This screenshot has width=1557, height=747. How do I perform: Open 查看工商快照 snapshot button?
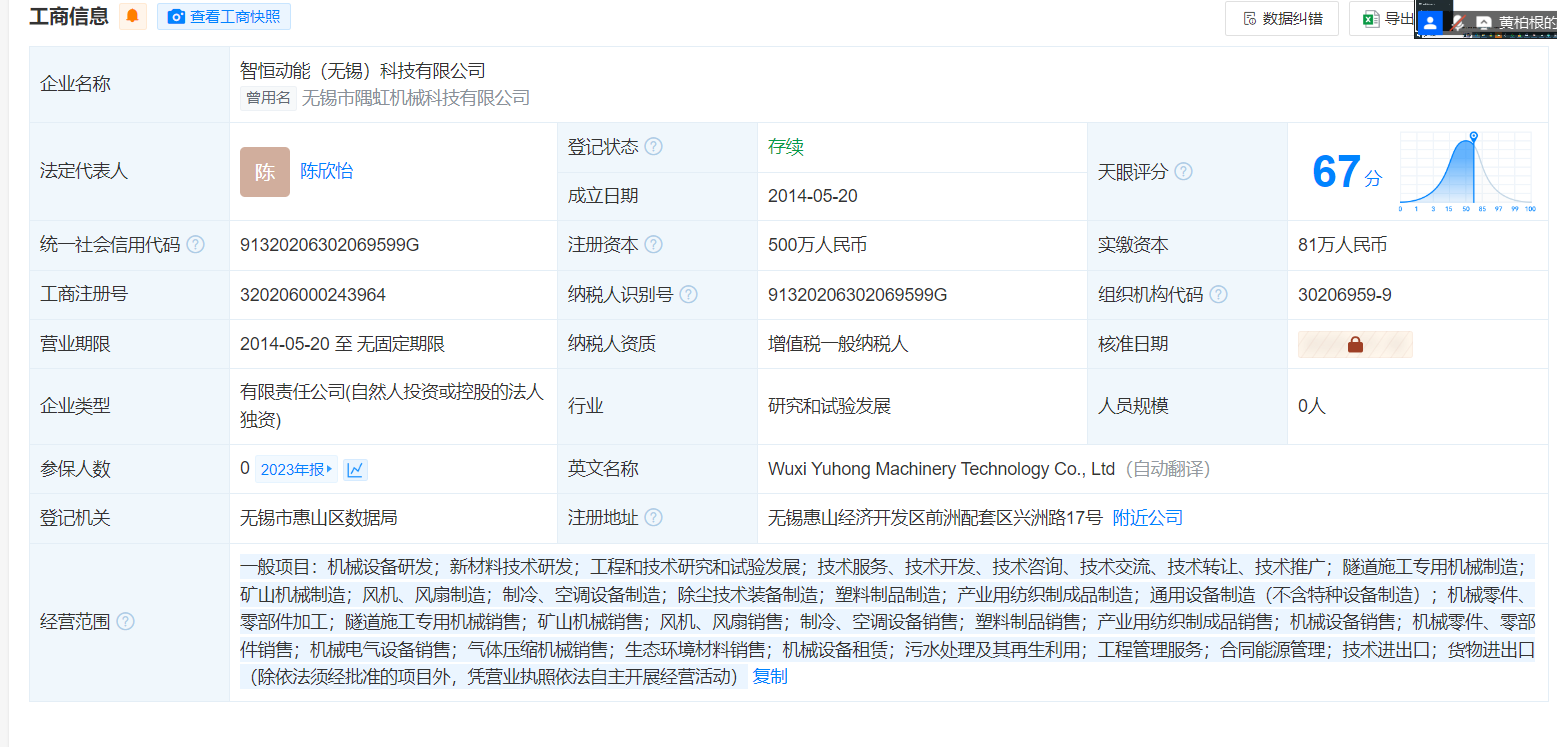pyautogui.click(x=224, y=17)
